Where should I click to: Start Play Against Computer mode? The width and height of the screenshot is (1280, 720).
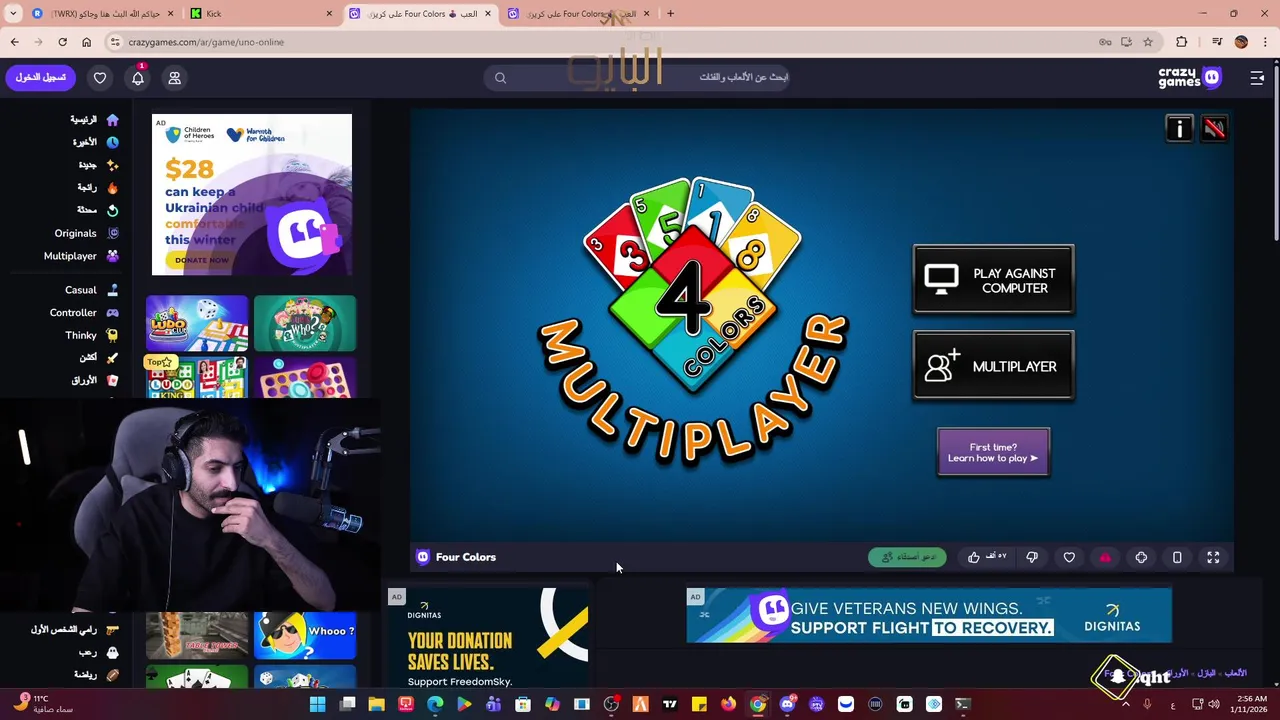993,280
